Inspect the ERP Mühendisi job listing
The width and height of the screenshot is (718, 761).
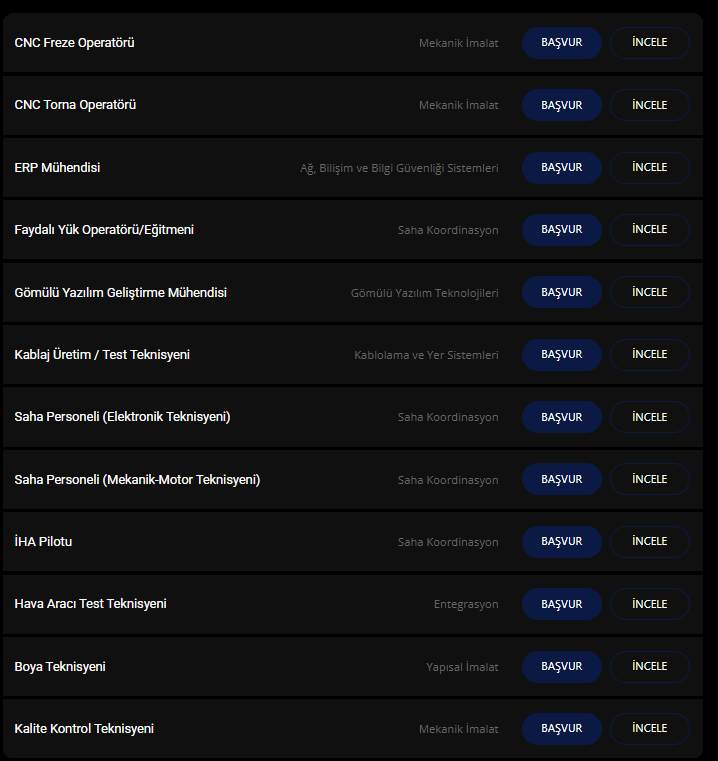(x=650, y=168)
